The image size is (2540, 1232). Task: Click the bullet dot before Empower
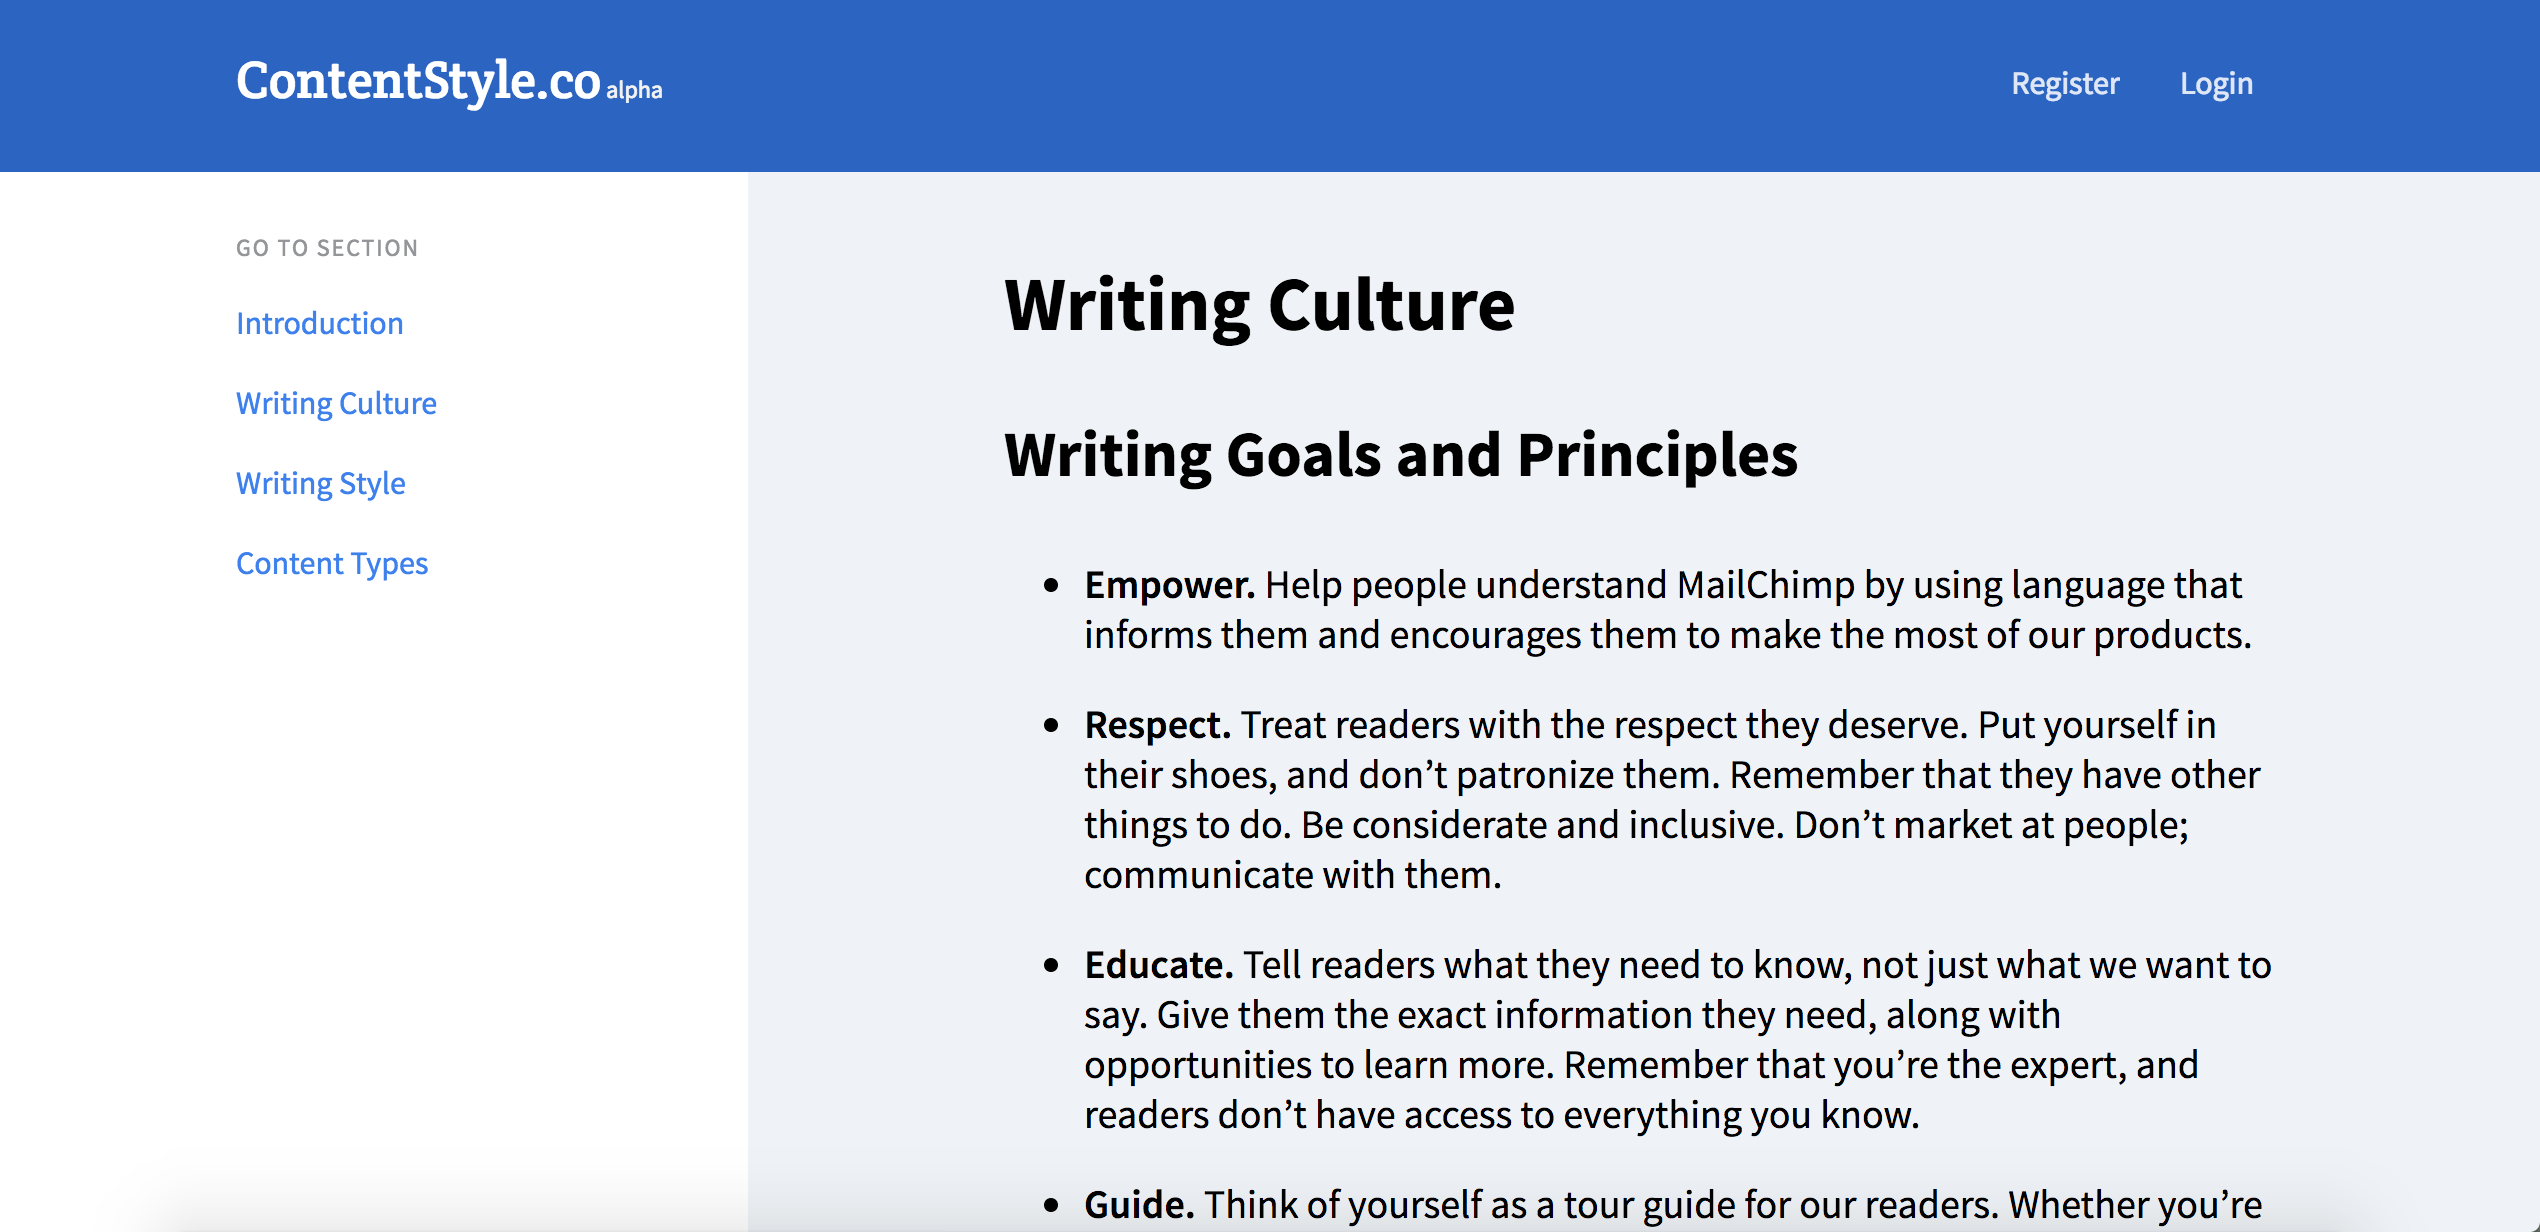(x=1050, y=586)
